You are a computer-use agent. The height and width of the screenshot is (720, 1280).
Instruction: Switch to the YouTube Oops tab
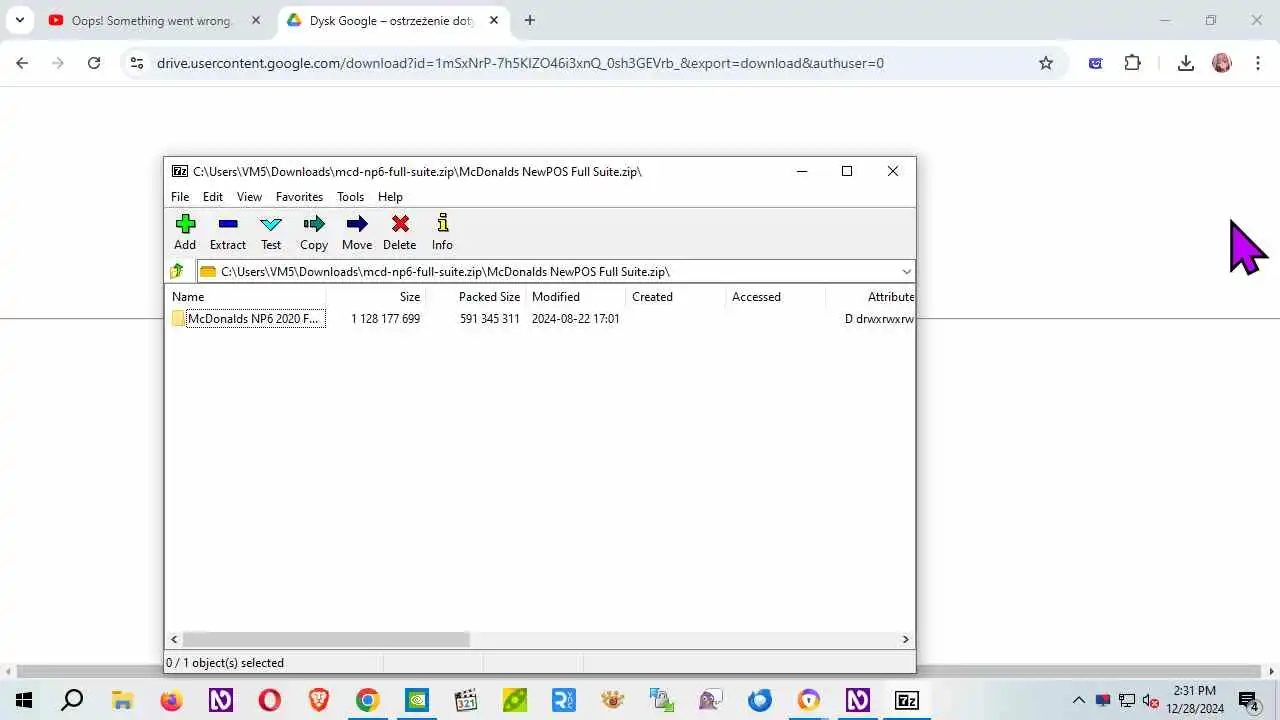pos(152,20)
